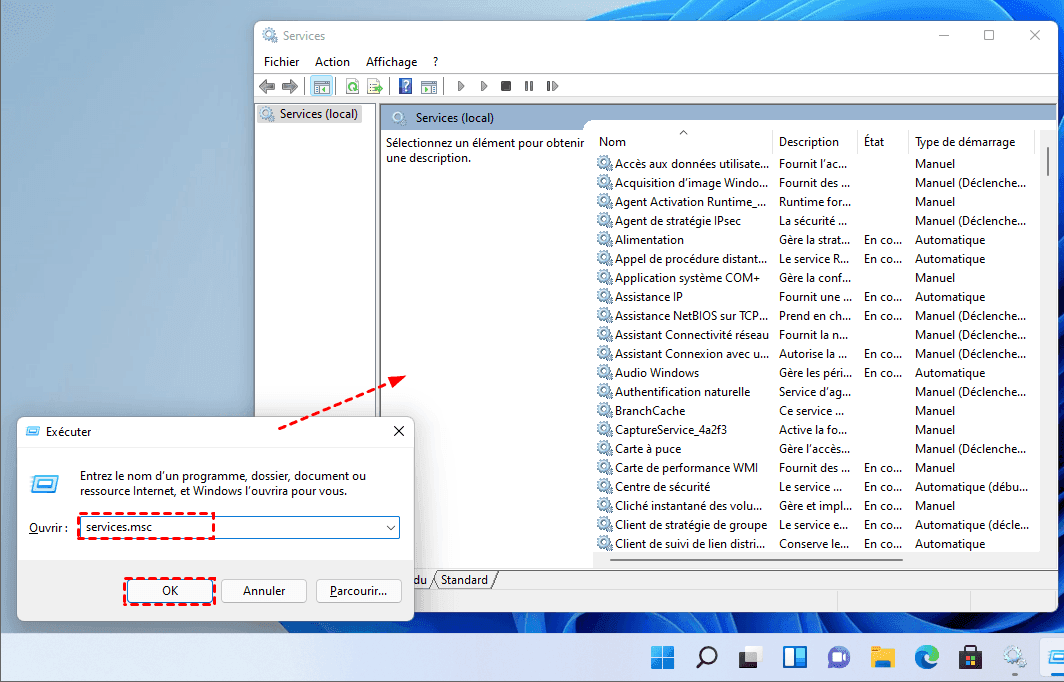Open Microsoft Edge from the taskbar

927,657
